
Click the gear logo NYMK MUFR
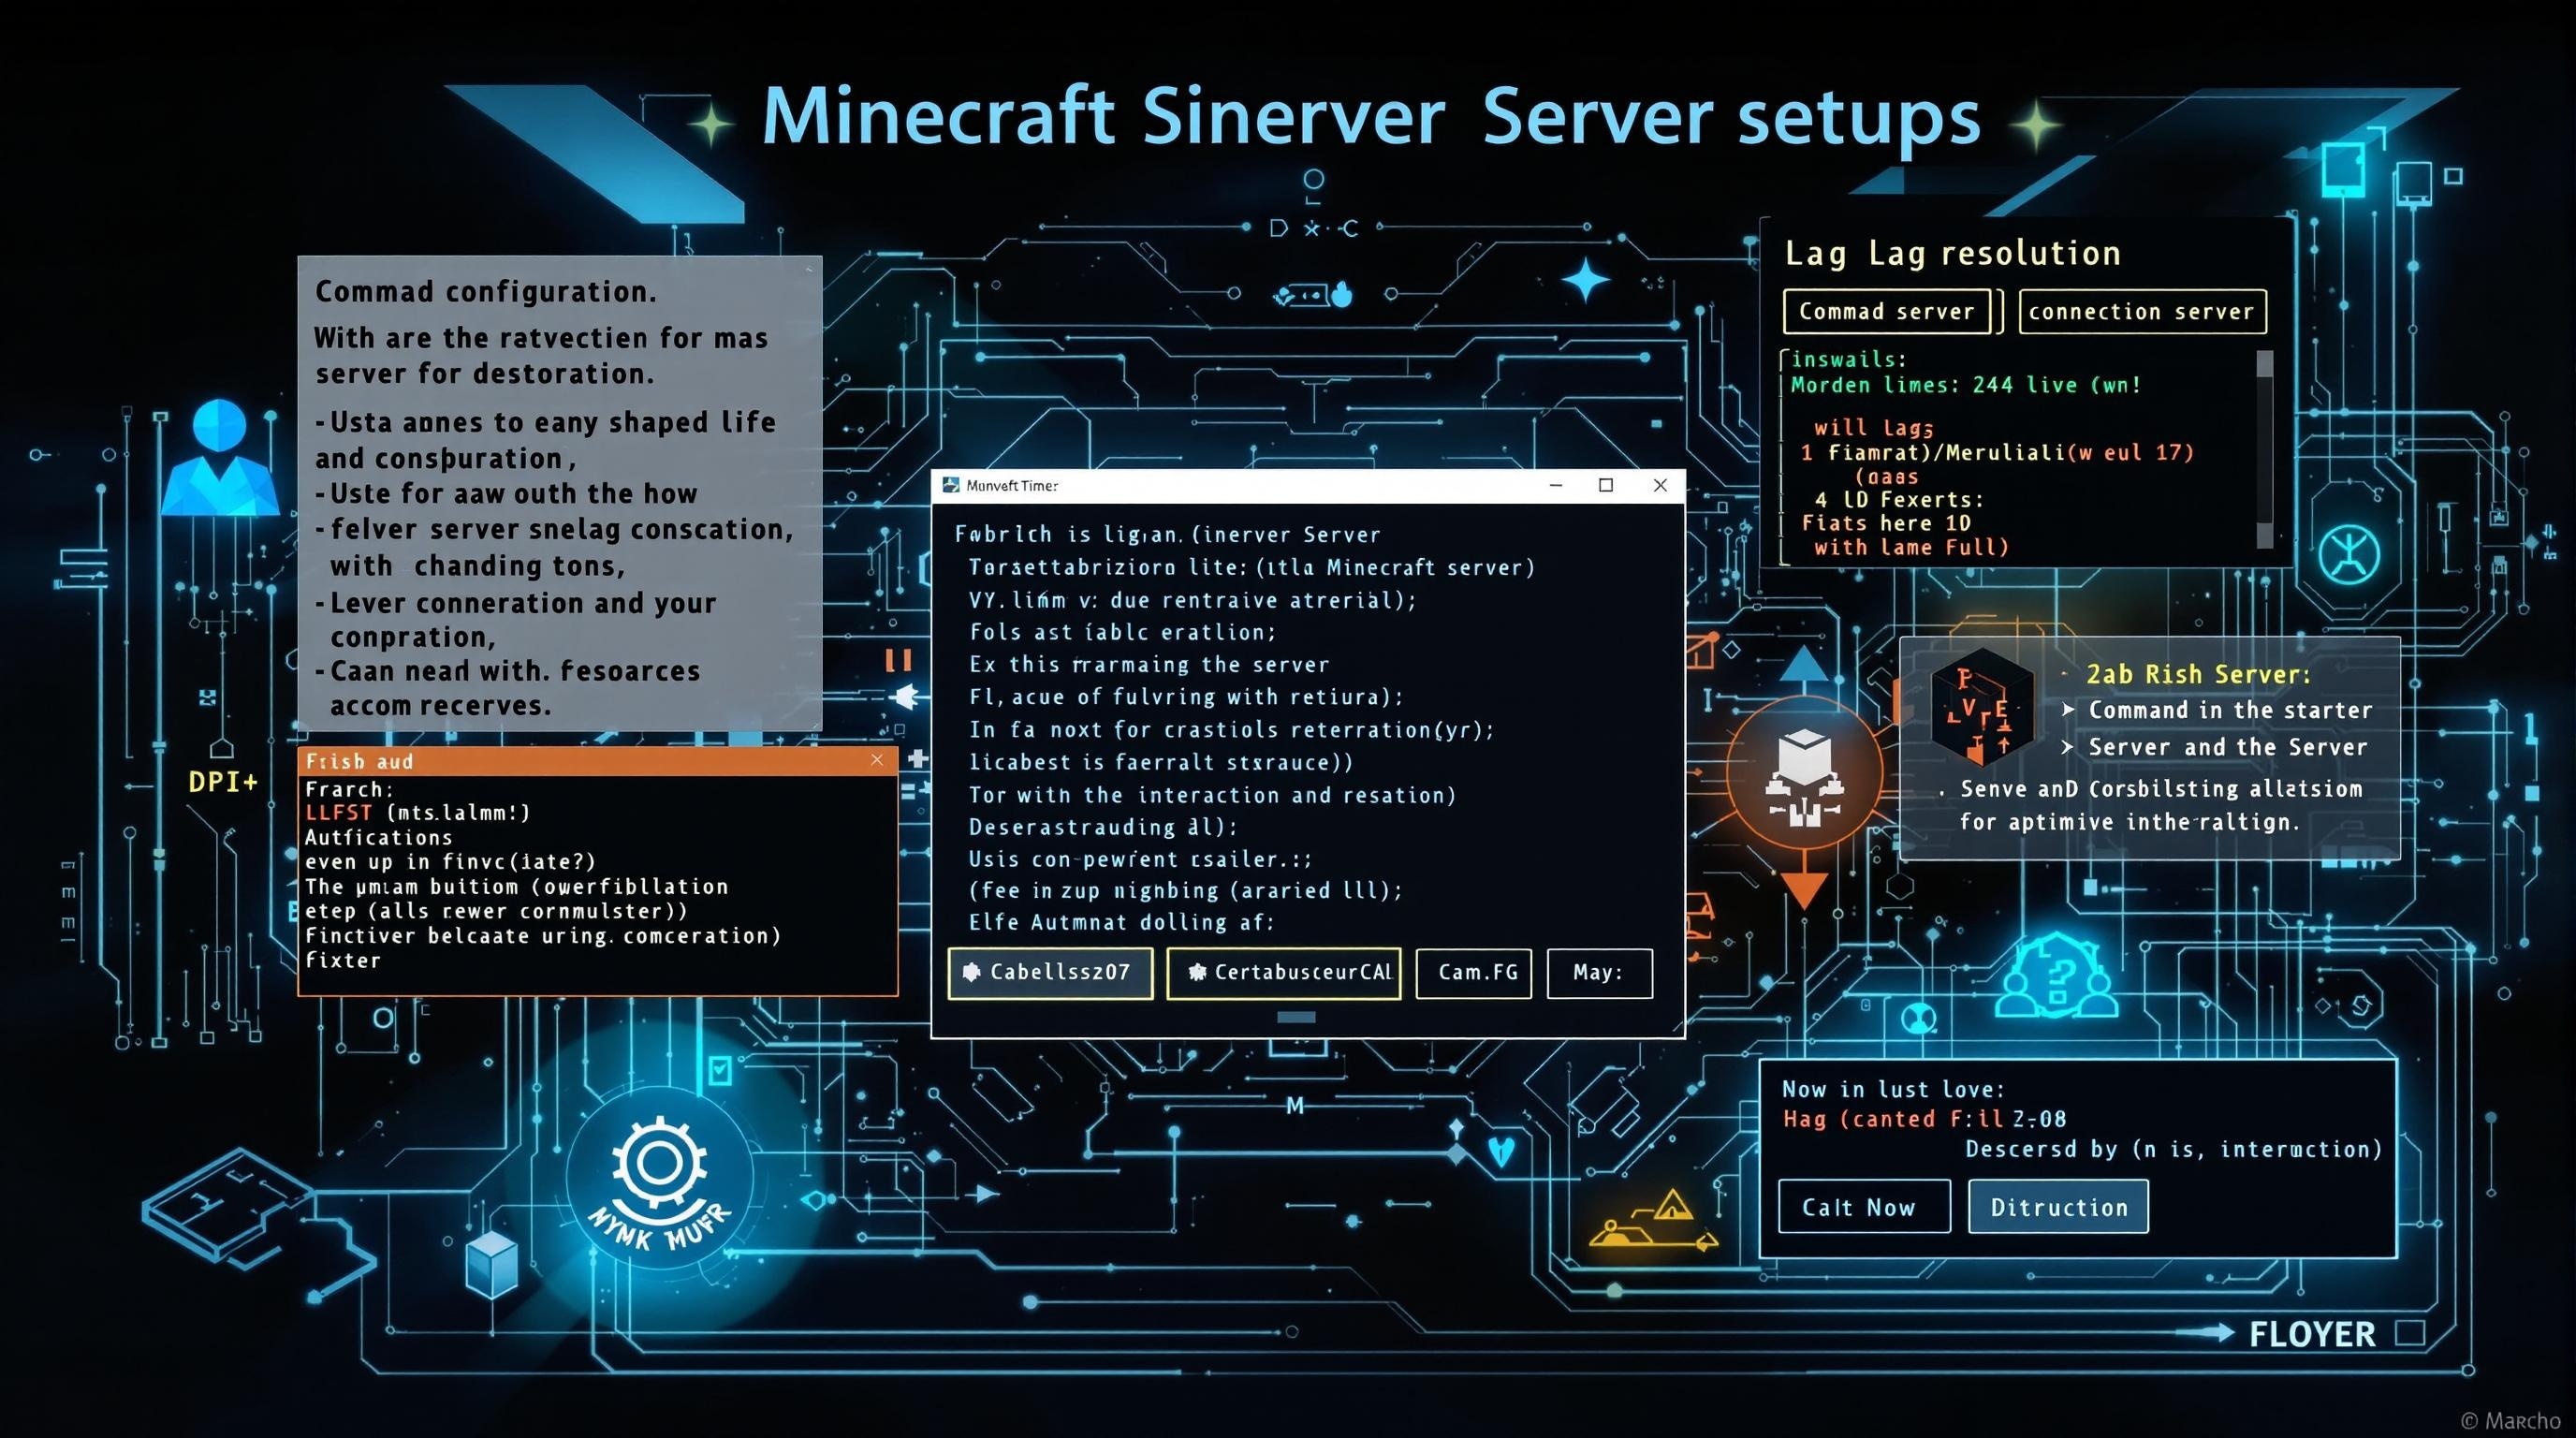click(659, 1180)
